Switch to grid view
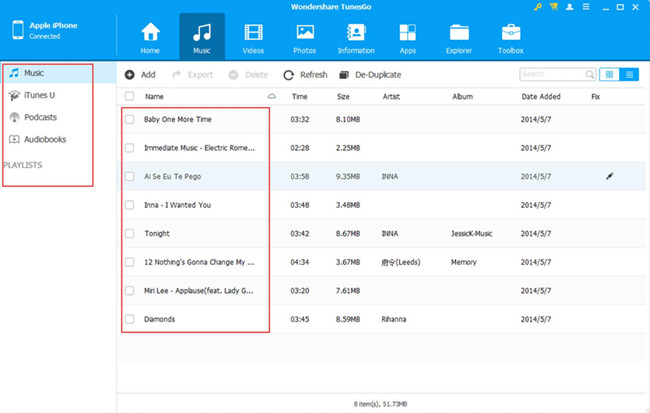The width and height of the screenshot is (650, 413). (x=609, y=74)
